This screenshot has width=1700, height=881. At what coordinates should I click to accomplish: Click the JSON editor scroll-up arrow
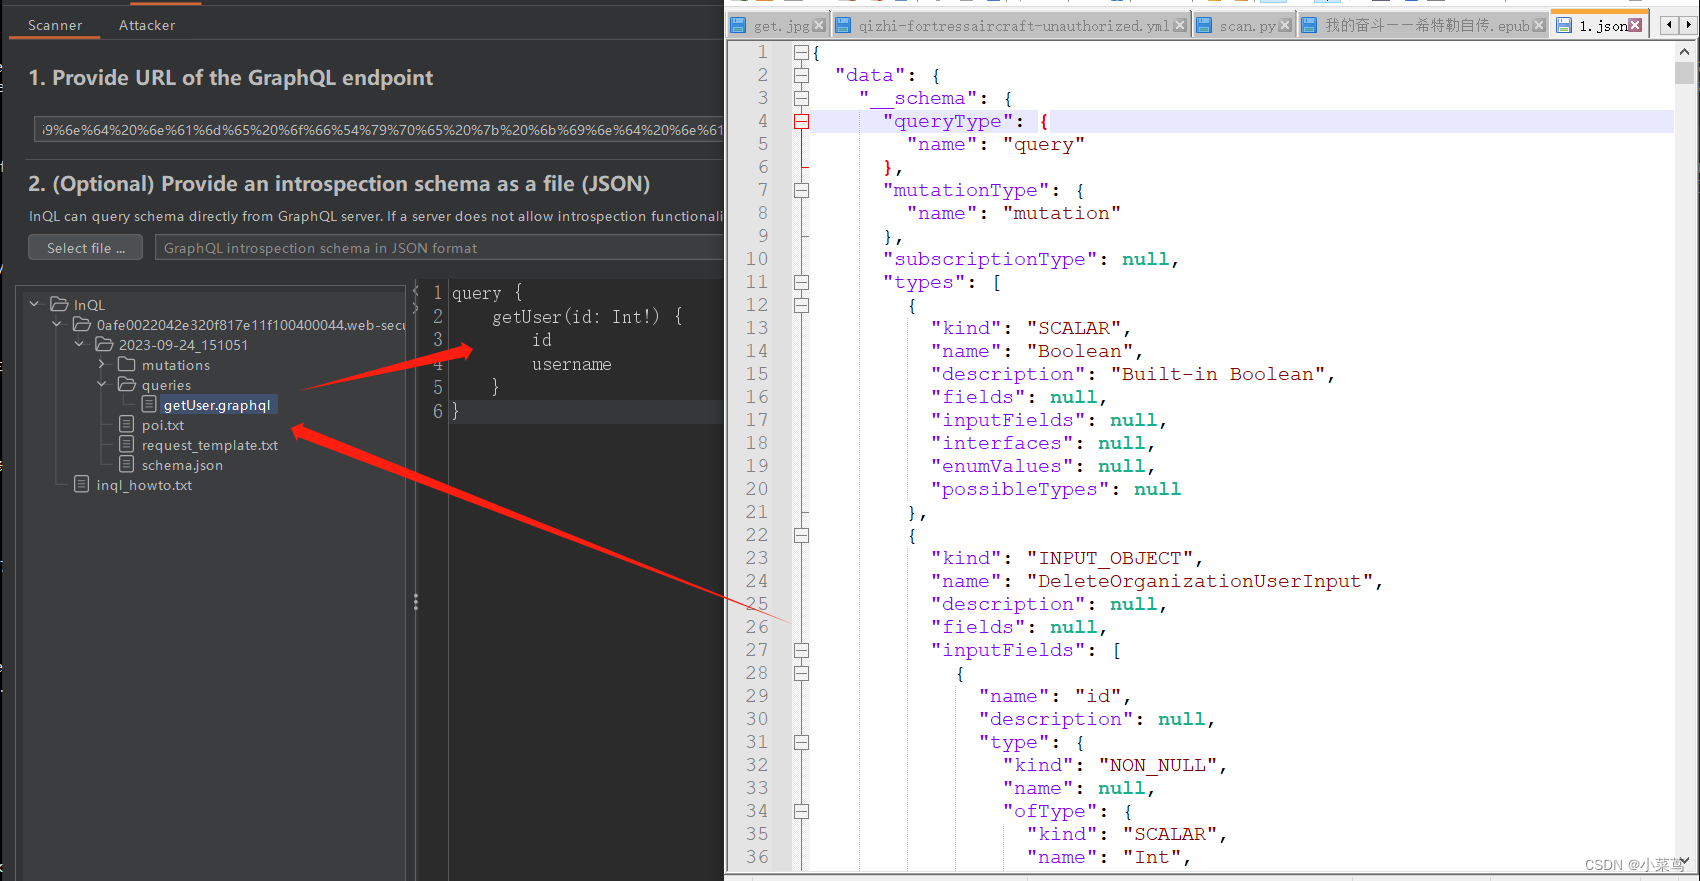(1685, 51)
